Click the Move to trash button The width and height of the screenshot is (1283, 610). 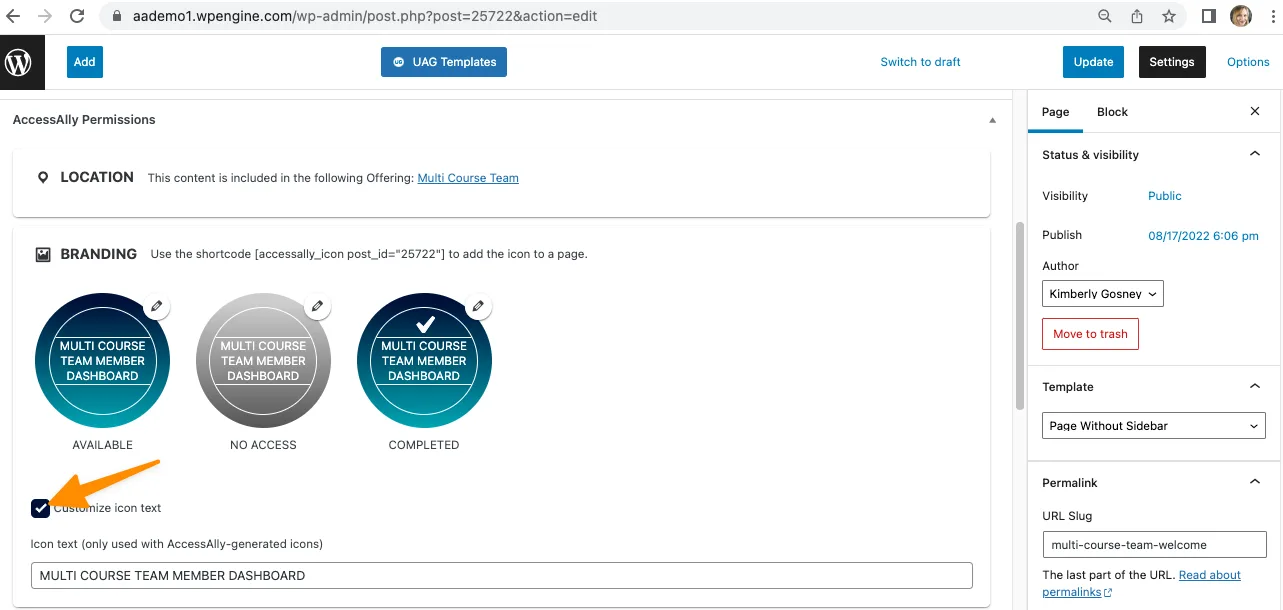pyautogui.click(x=1090, y=334)
